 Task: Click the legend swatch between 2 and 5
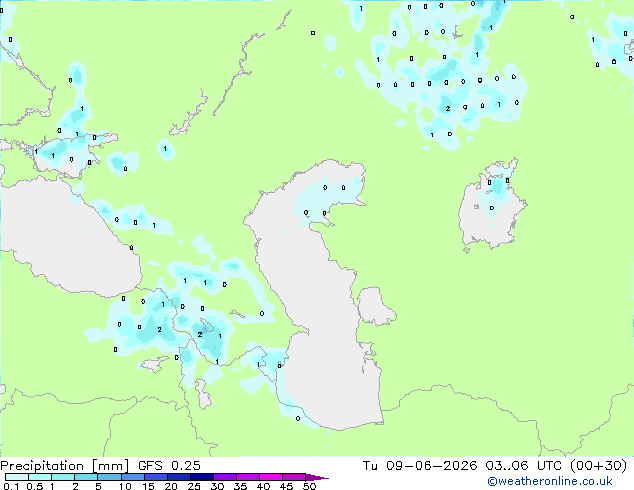click(x=86, y=477)
